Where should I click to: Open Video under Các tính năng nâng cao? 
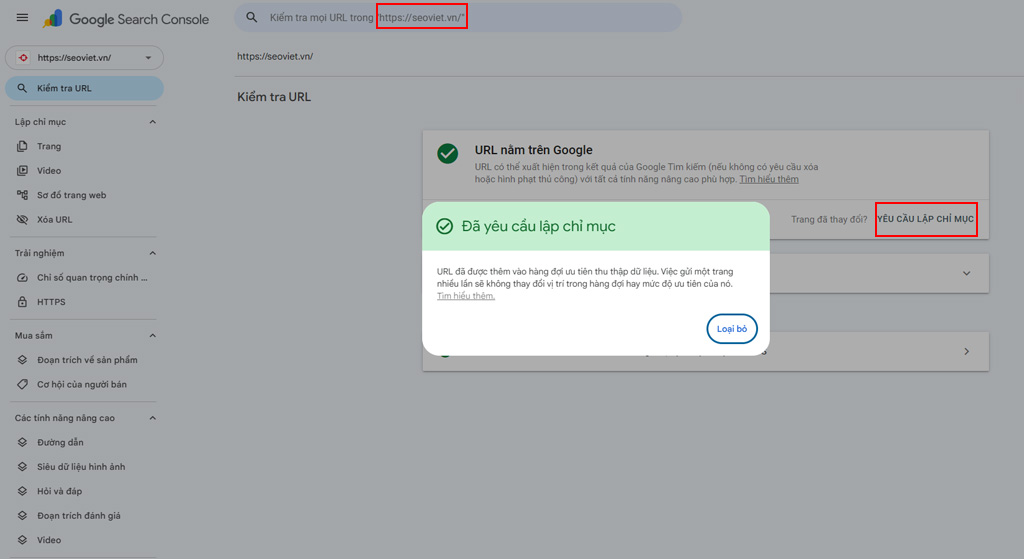[x=49, y=540]
